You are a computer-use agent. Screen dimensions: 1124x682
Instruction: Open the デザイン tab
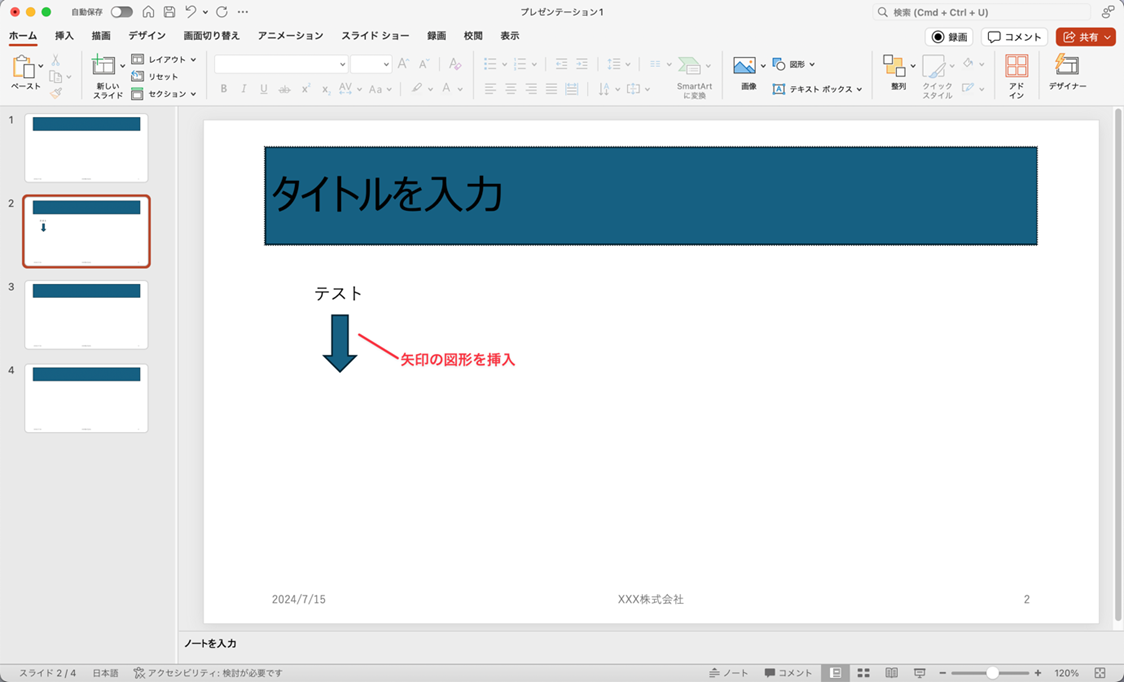point(147,36)
